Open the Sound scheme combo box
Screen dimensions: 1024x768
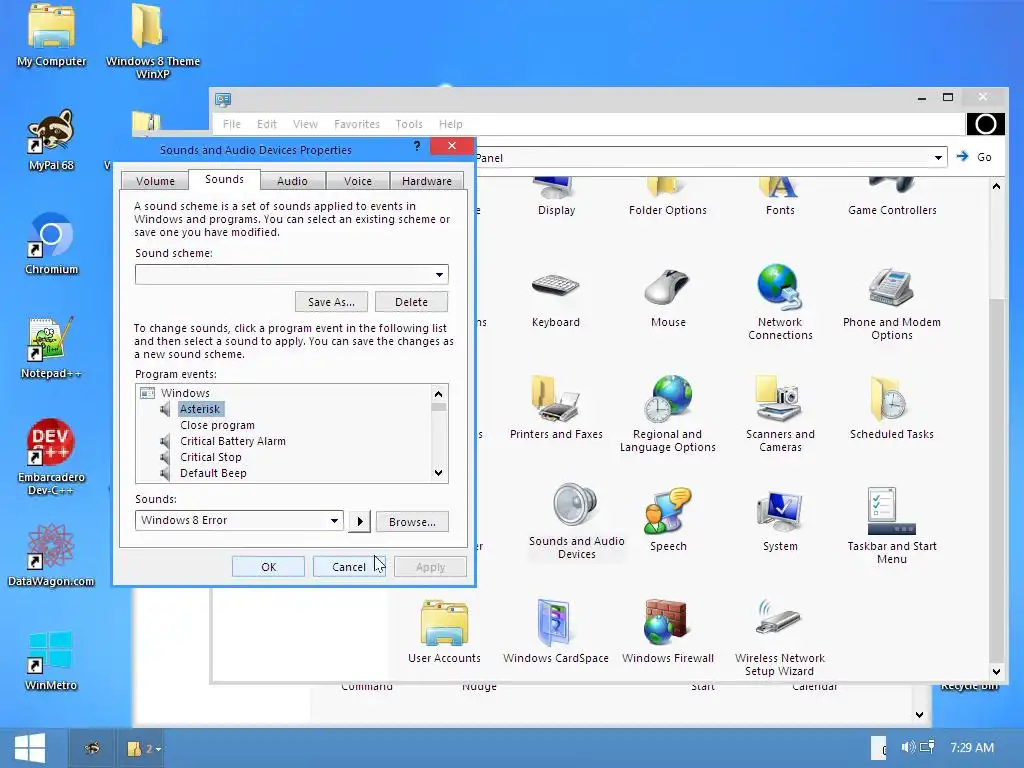(x=291, y=274)
